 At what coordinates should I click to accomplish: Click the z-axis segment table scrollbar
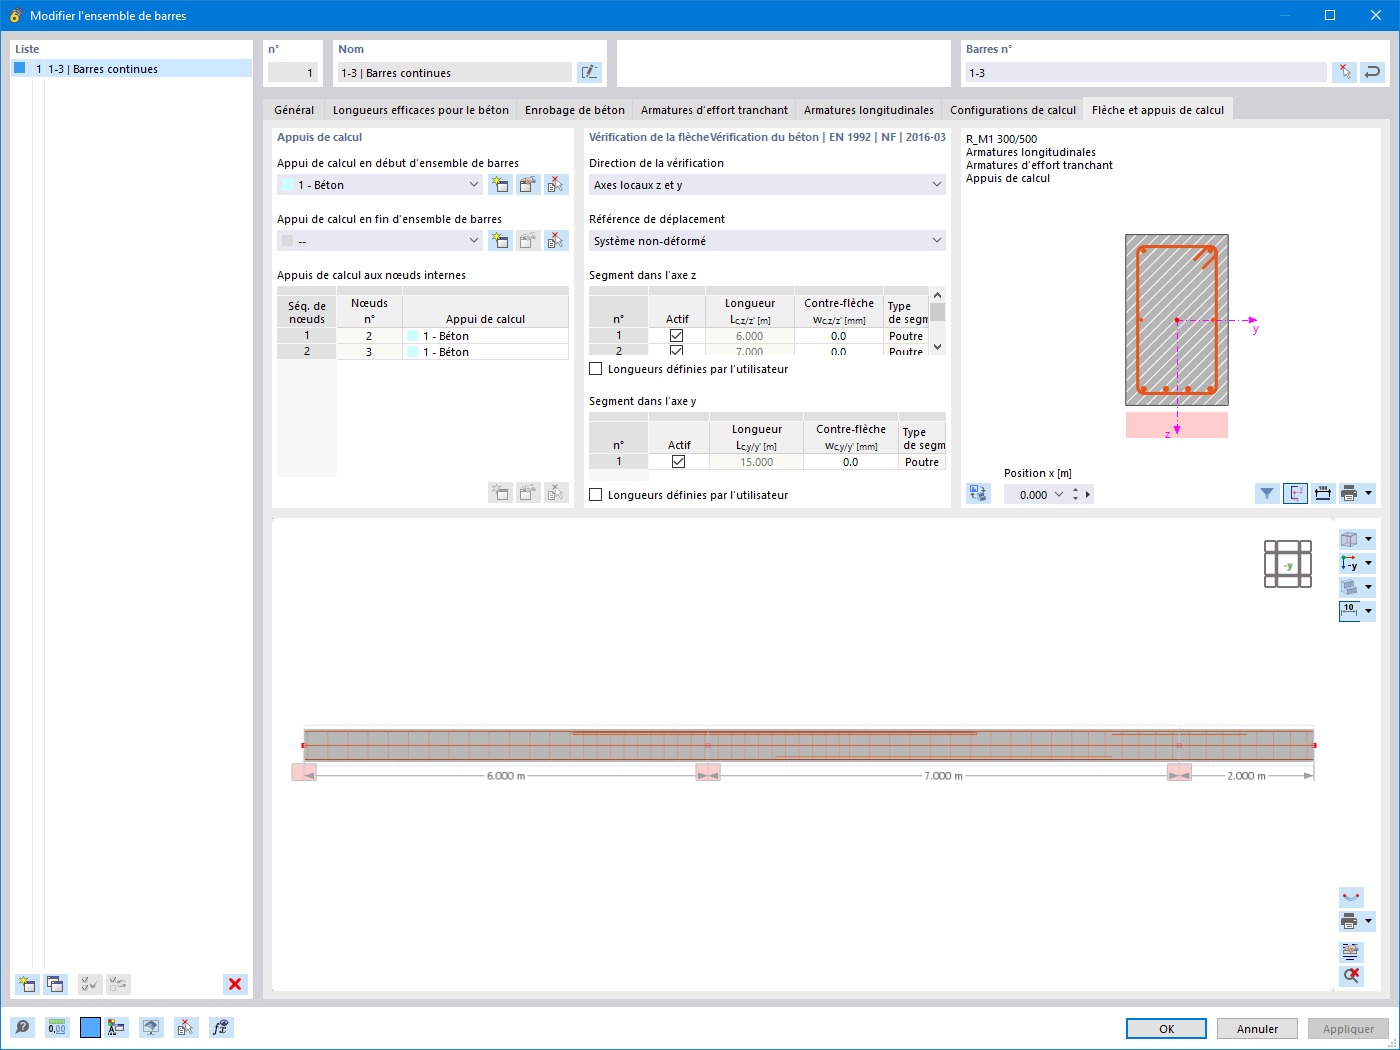937,321
